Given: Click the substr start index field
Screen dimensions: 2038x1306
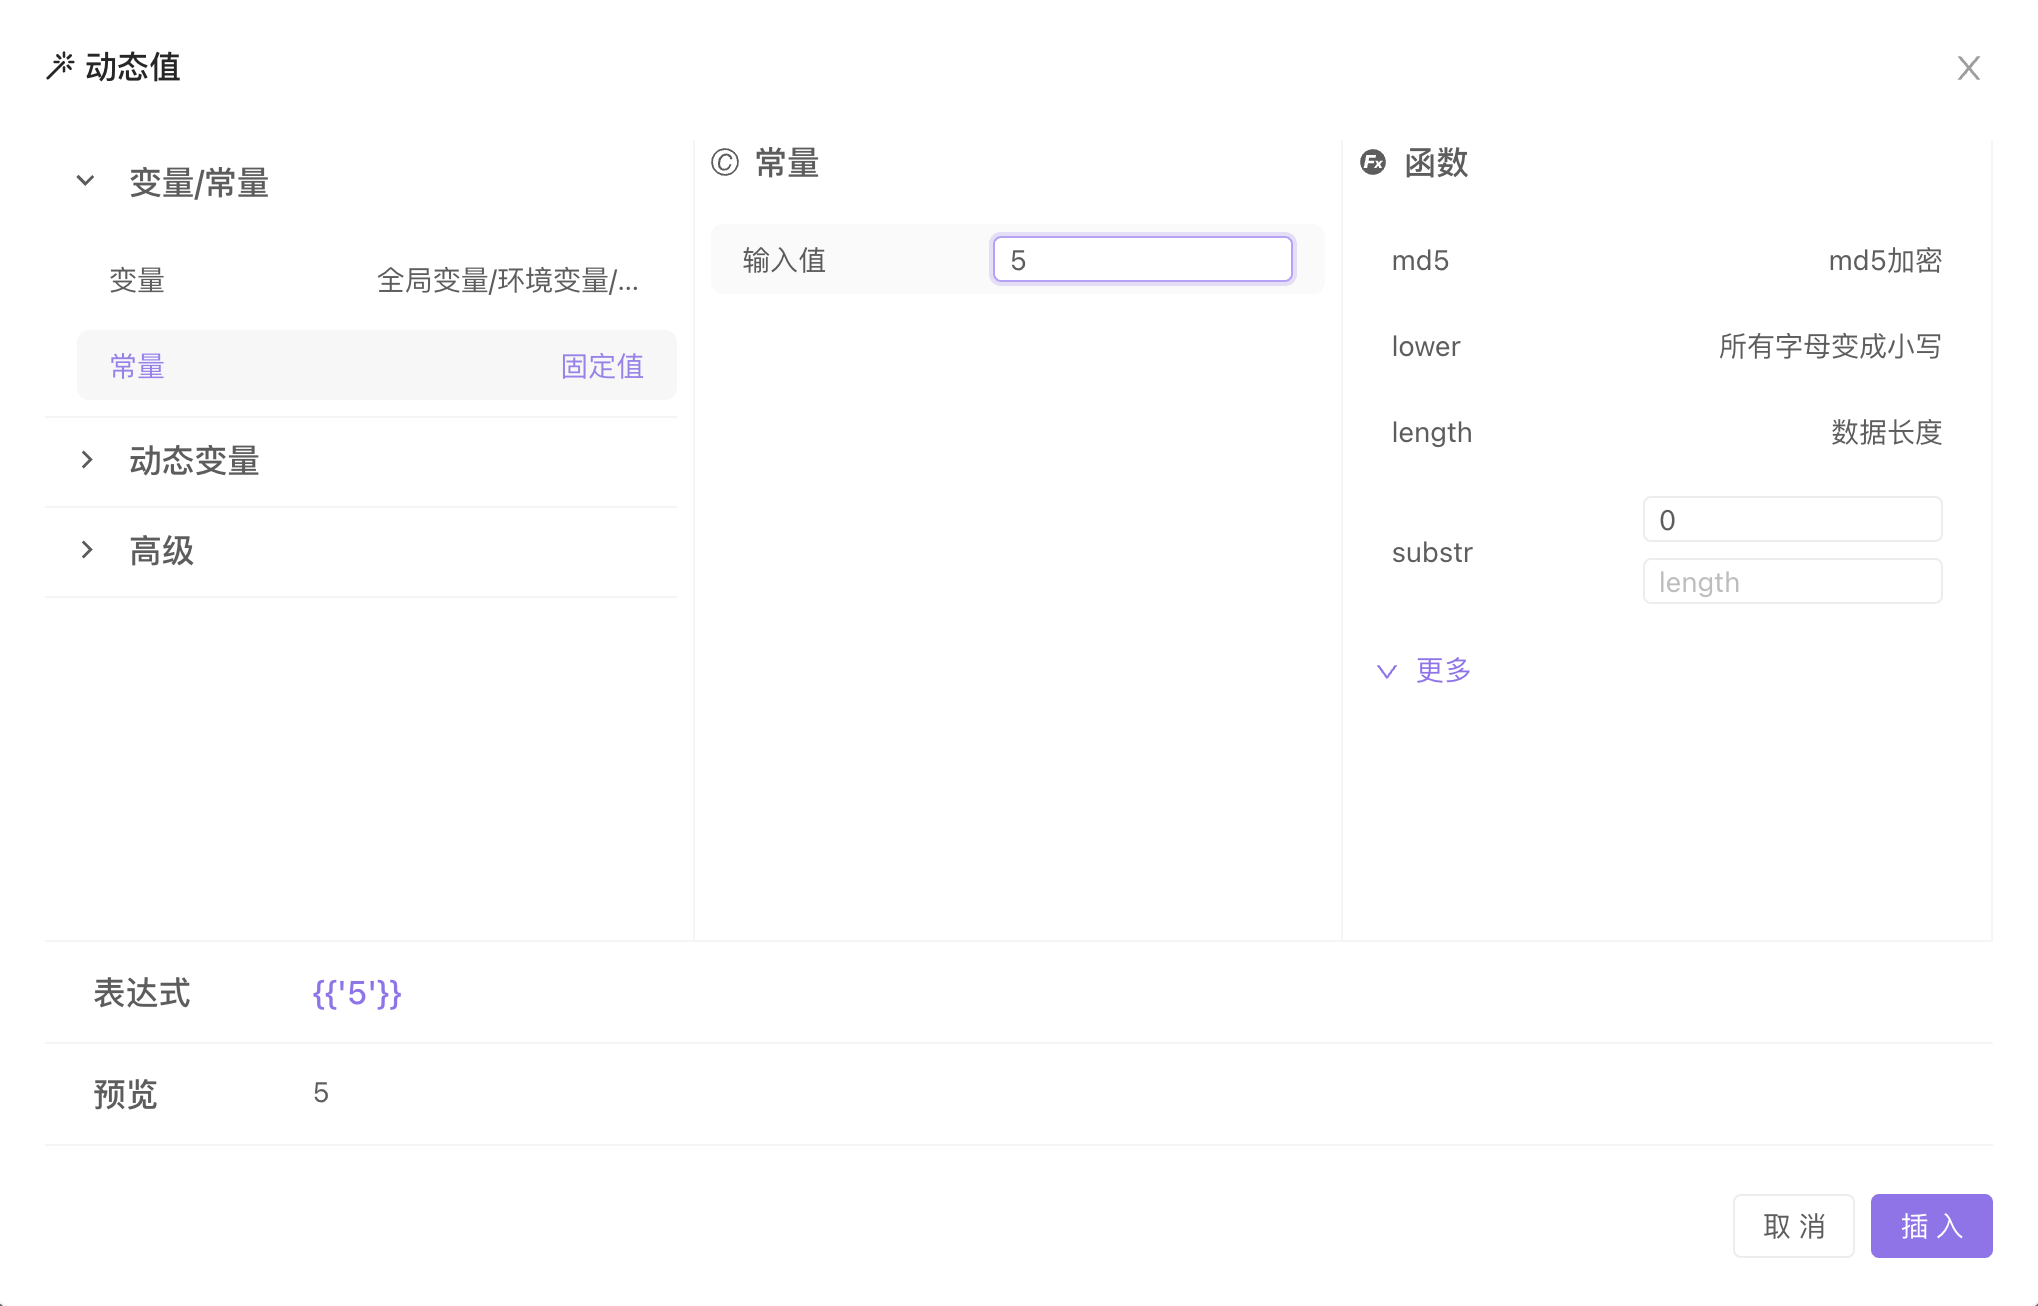Looking at the screenshot, I should 1791,520.
